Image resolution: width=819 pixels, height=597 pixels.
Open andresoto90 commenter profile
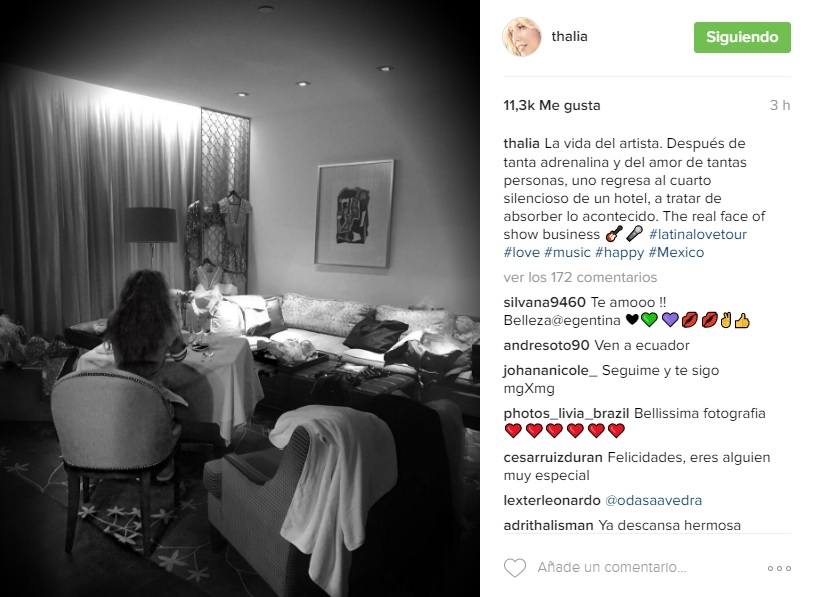pos(546,345)
